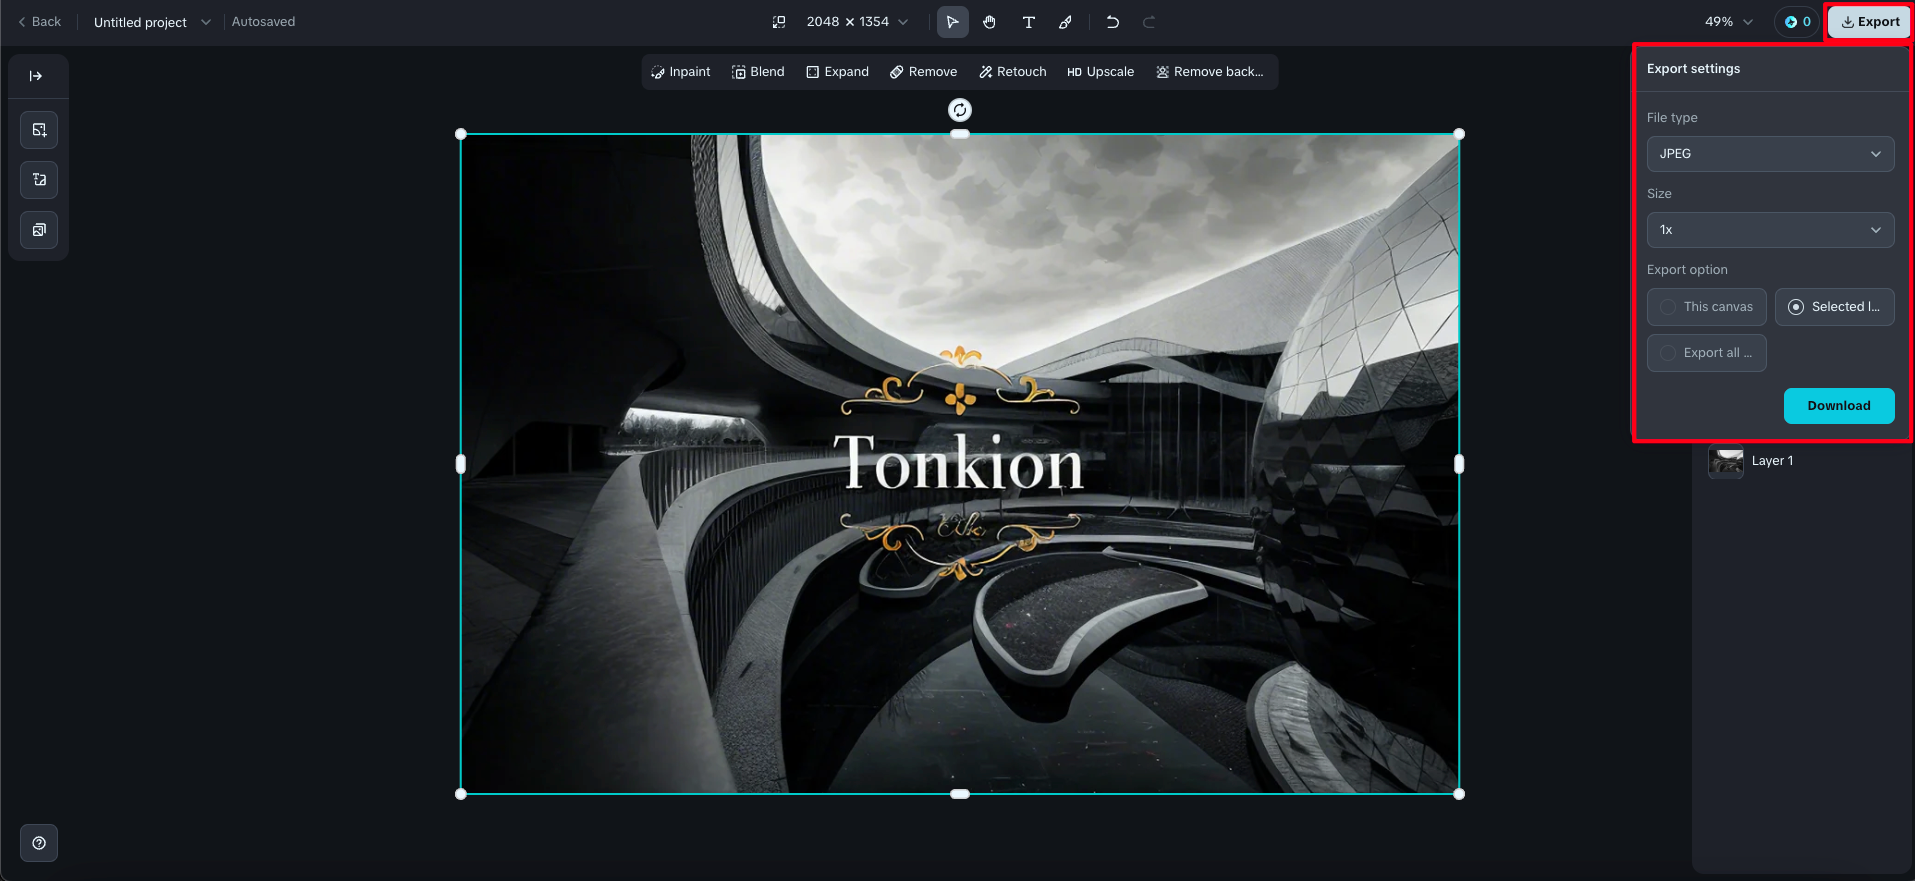1915x881 pixels.
Task: Click Remove background tool
Action: coord(1210,72)
